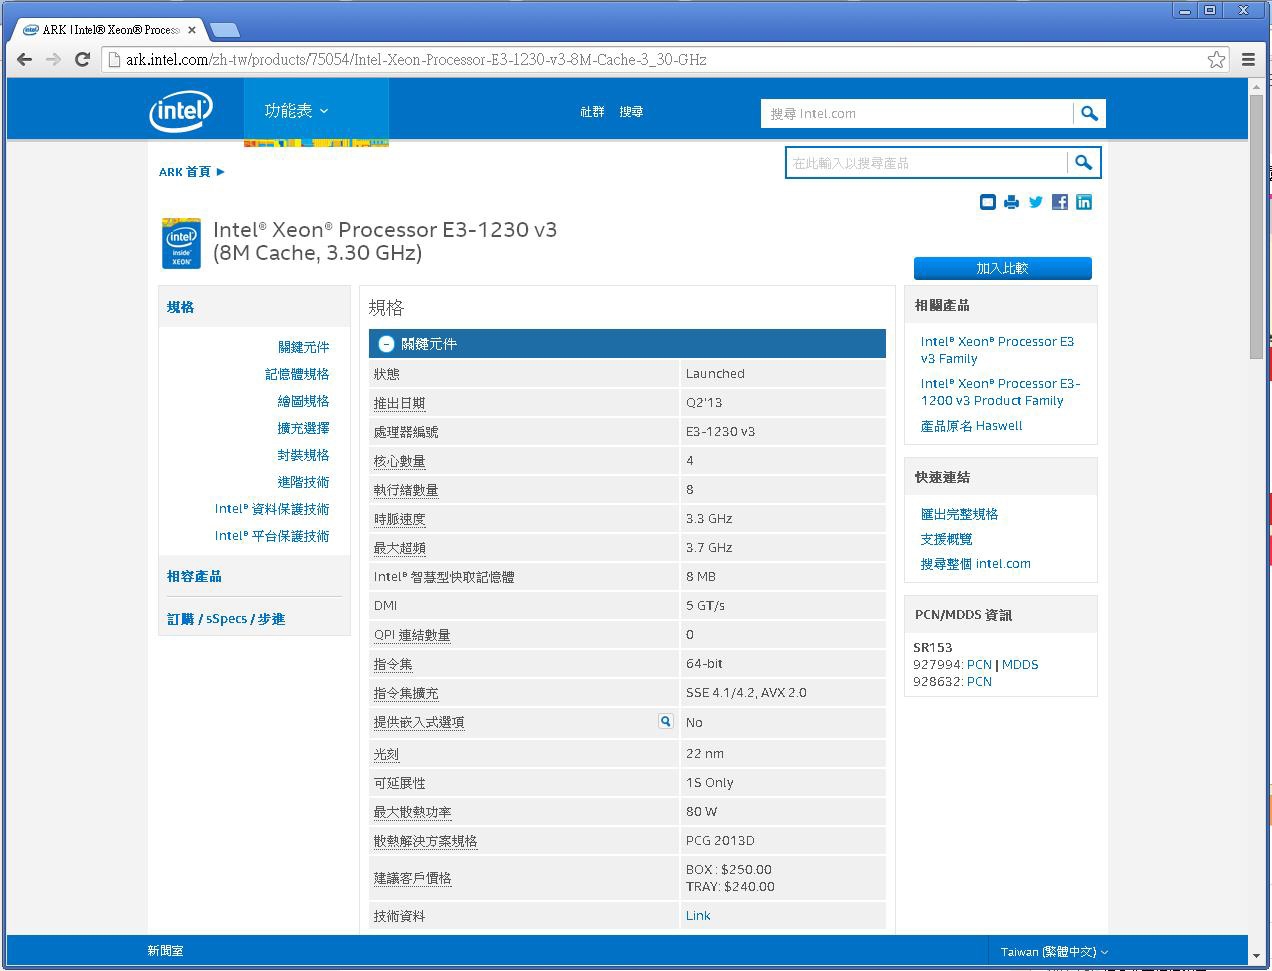Go to 關鍵元件 sidebar link
This screenshot has height=971, width=1272.
click(x=303, y=347)
